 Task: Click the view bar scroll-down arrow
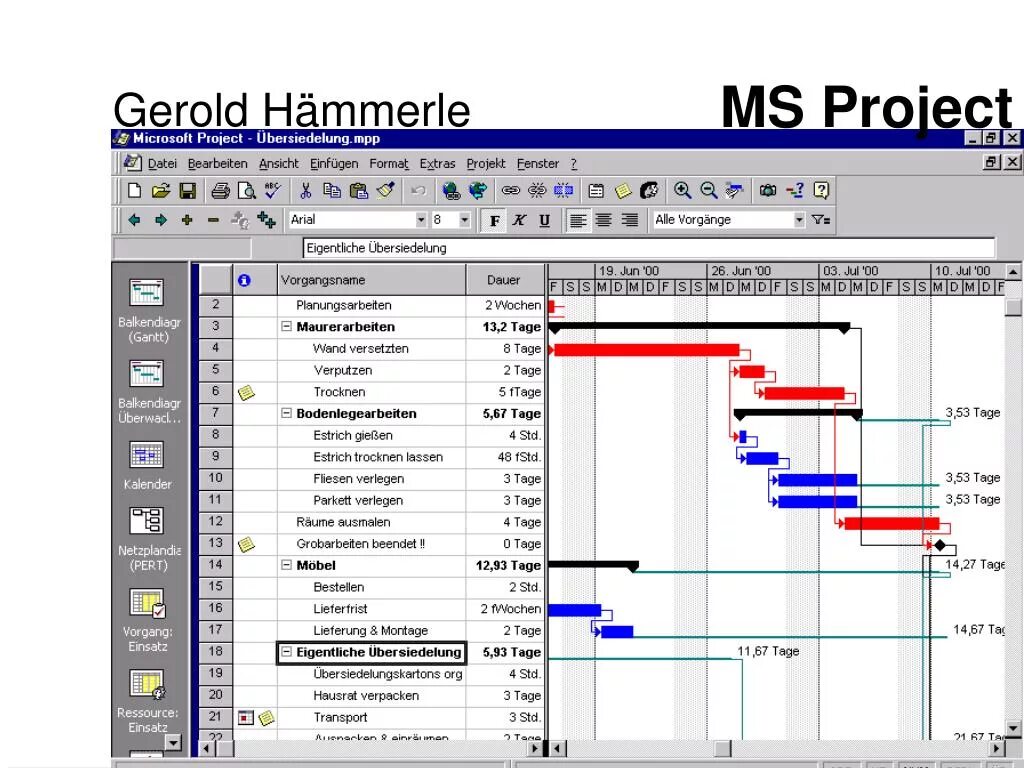coord(173,743)
